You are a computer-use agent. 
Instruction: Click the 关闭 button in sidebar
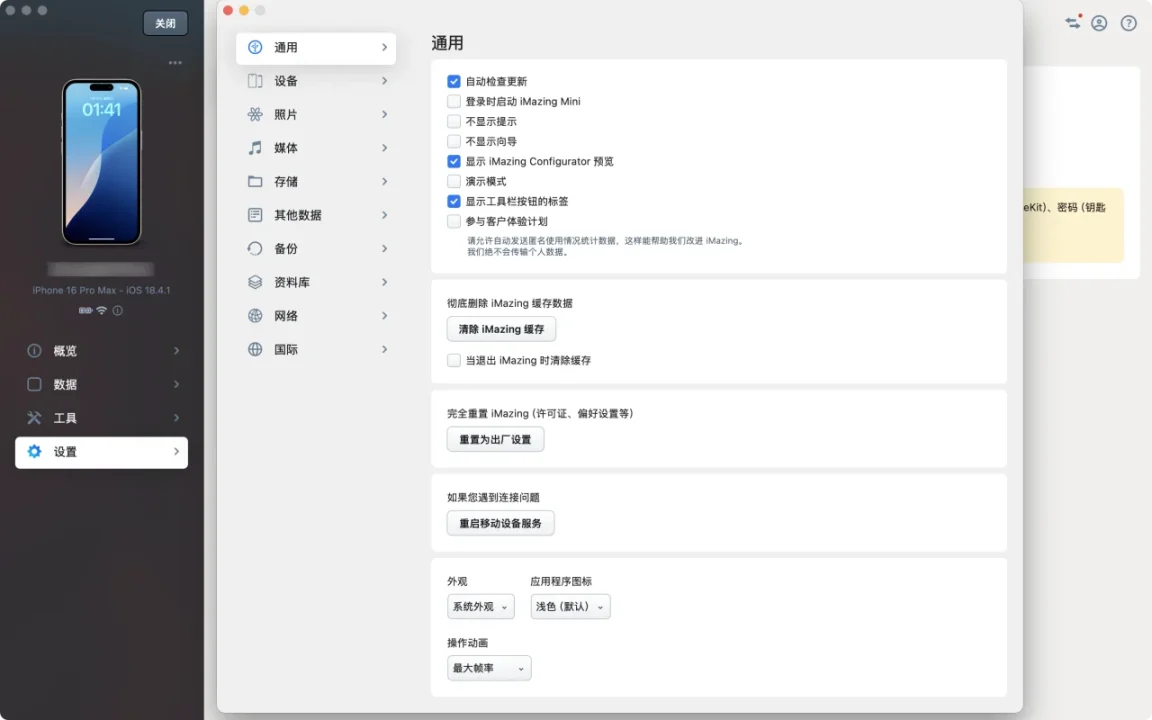[x=165, y=24]
